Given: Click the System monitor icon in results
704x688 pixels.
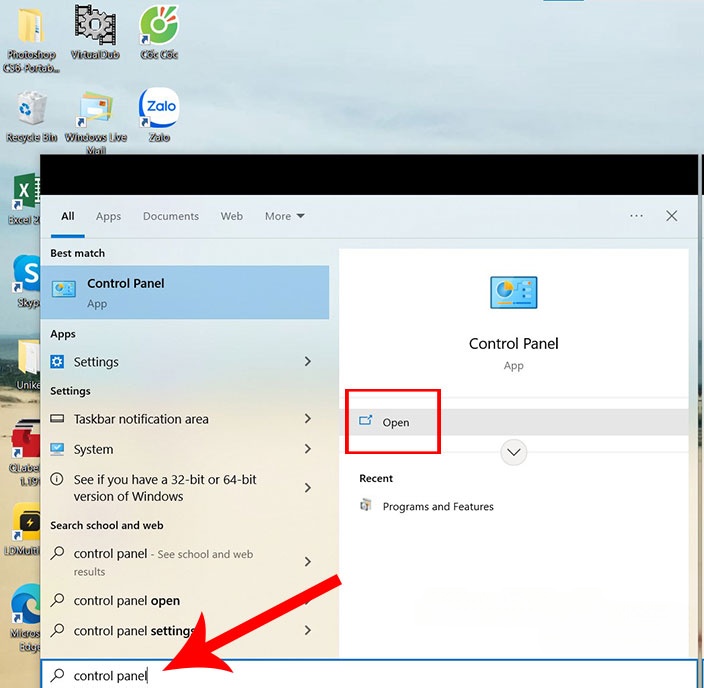Looking at the screenshot, I should point(57,449).
